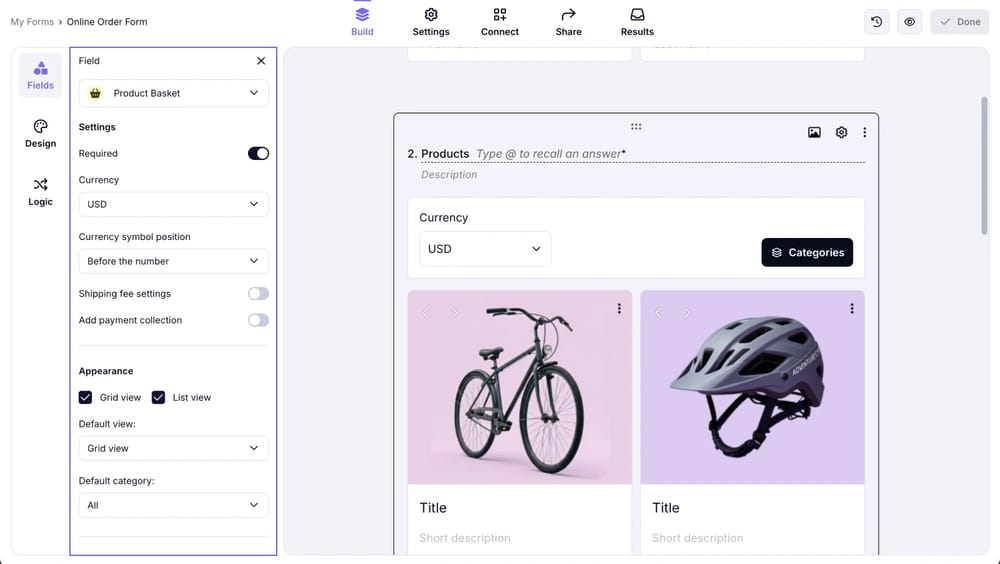This screenshot has height=564, width=1000.
Task: Switch to the Connect tab
Action: (x=499, y=22)
